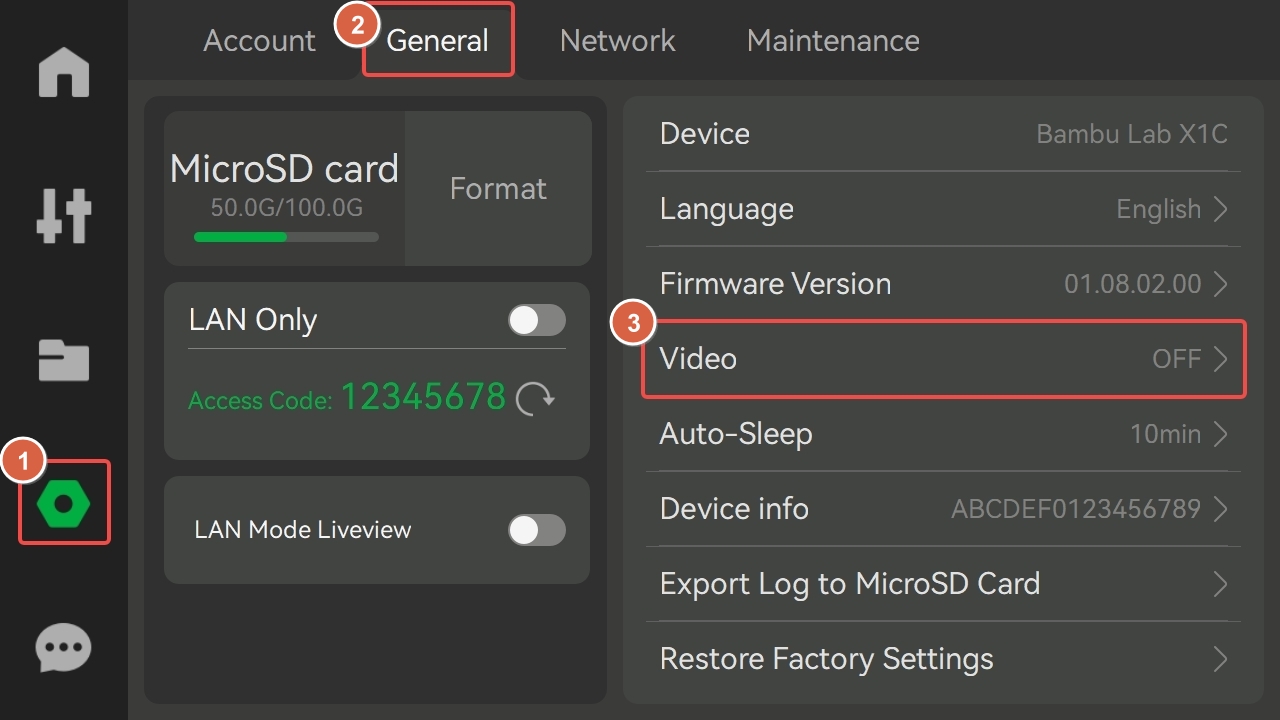Click the MicroSD storage usage bar
The width and height of the screenshot is (1280, 720).
tap(286, 237)
